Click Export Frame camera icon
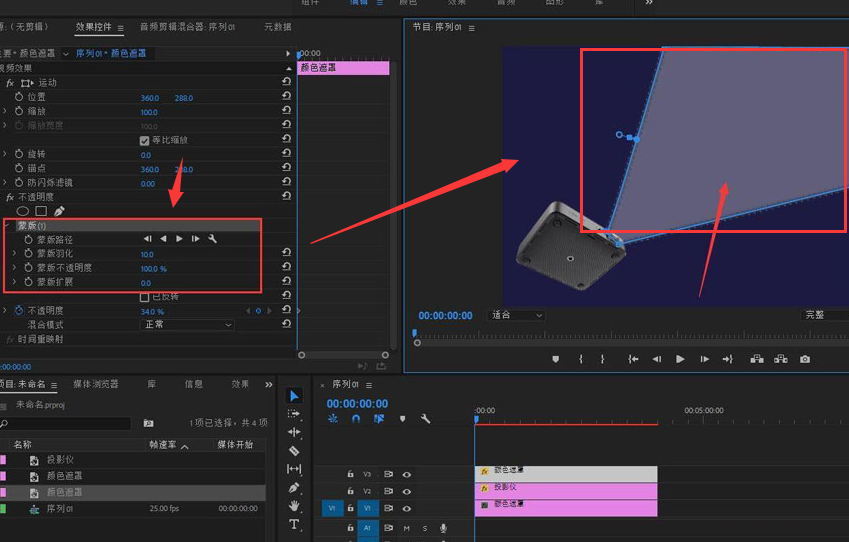The width and height of the screenshot is (849, 542). [805, 359]
